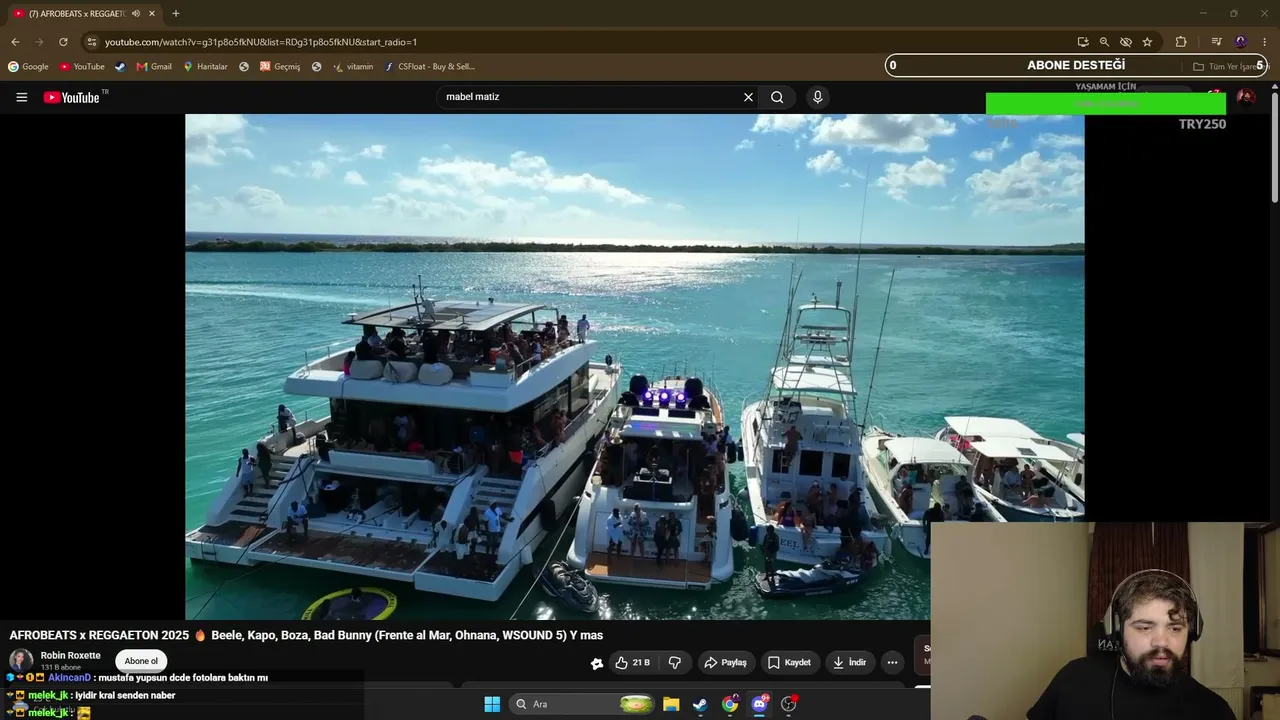Open the Google bookmark
Screen dimensions: 1280x720
[x=28, y=67]
